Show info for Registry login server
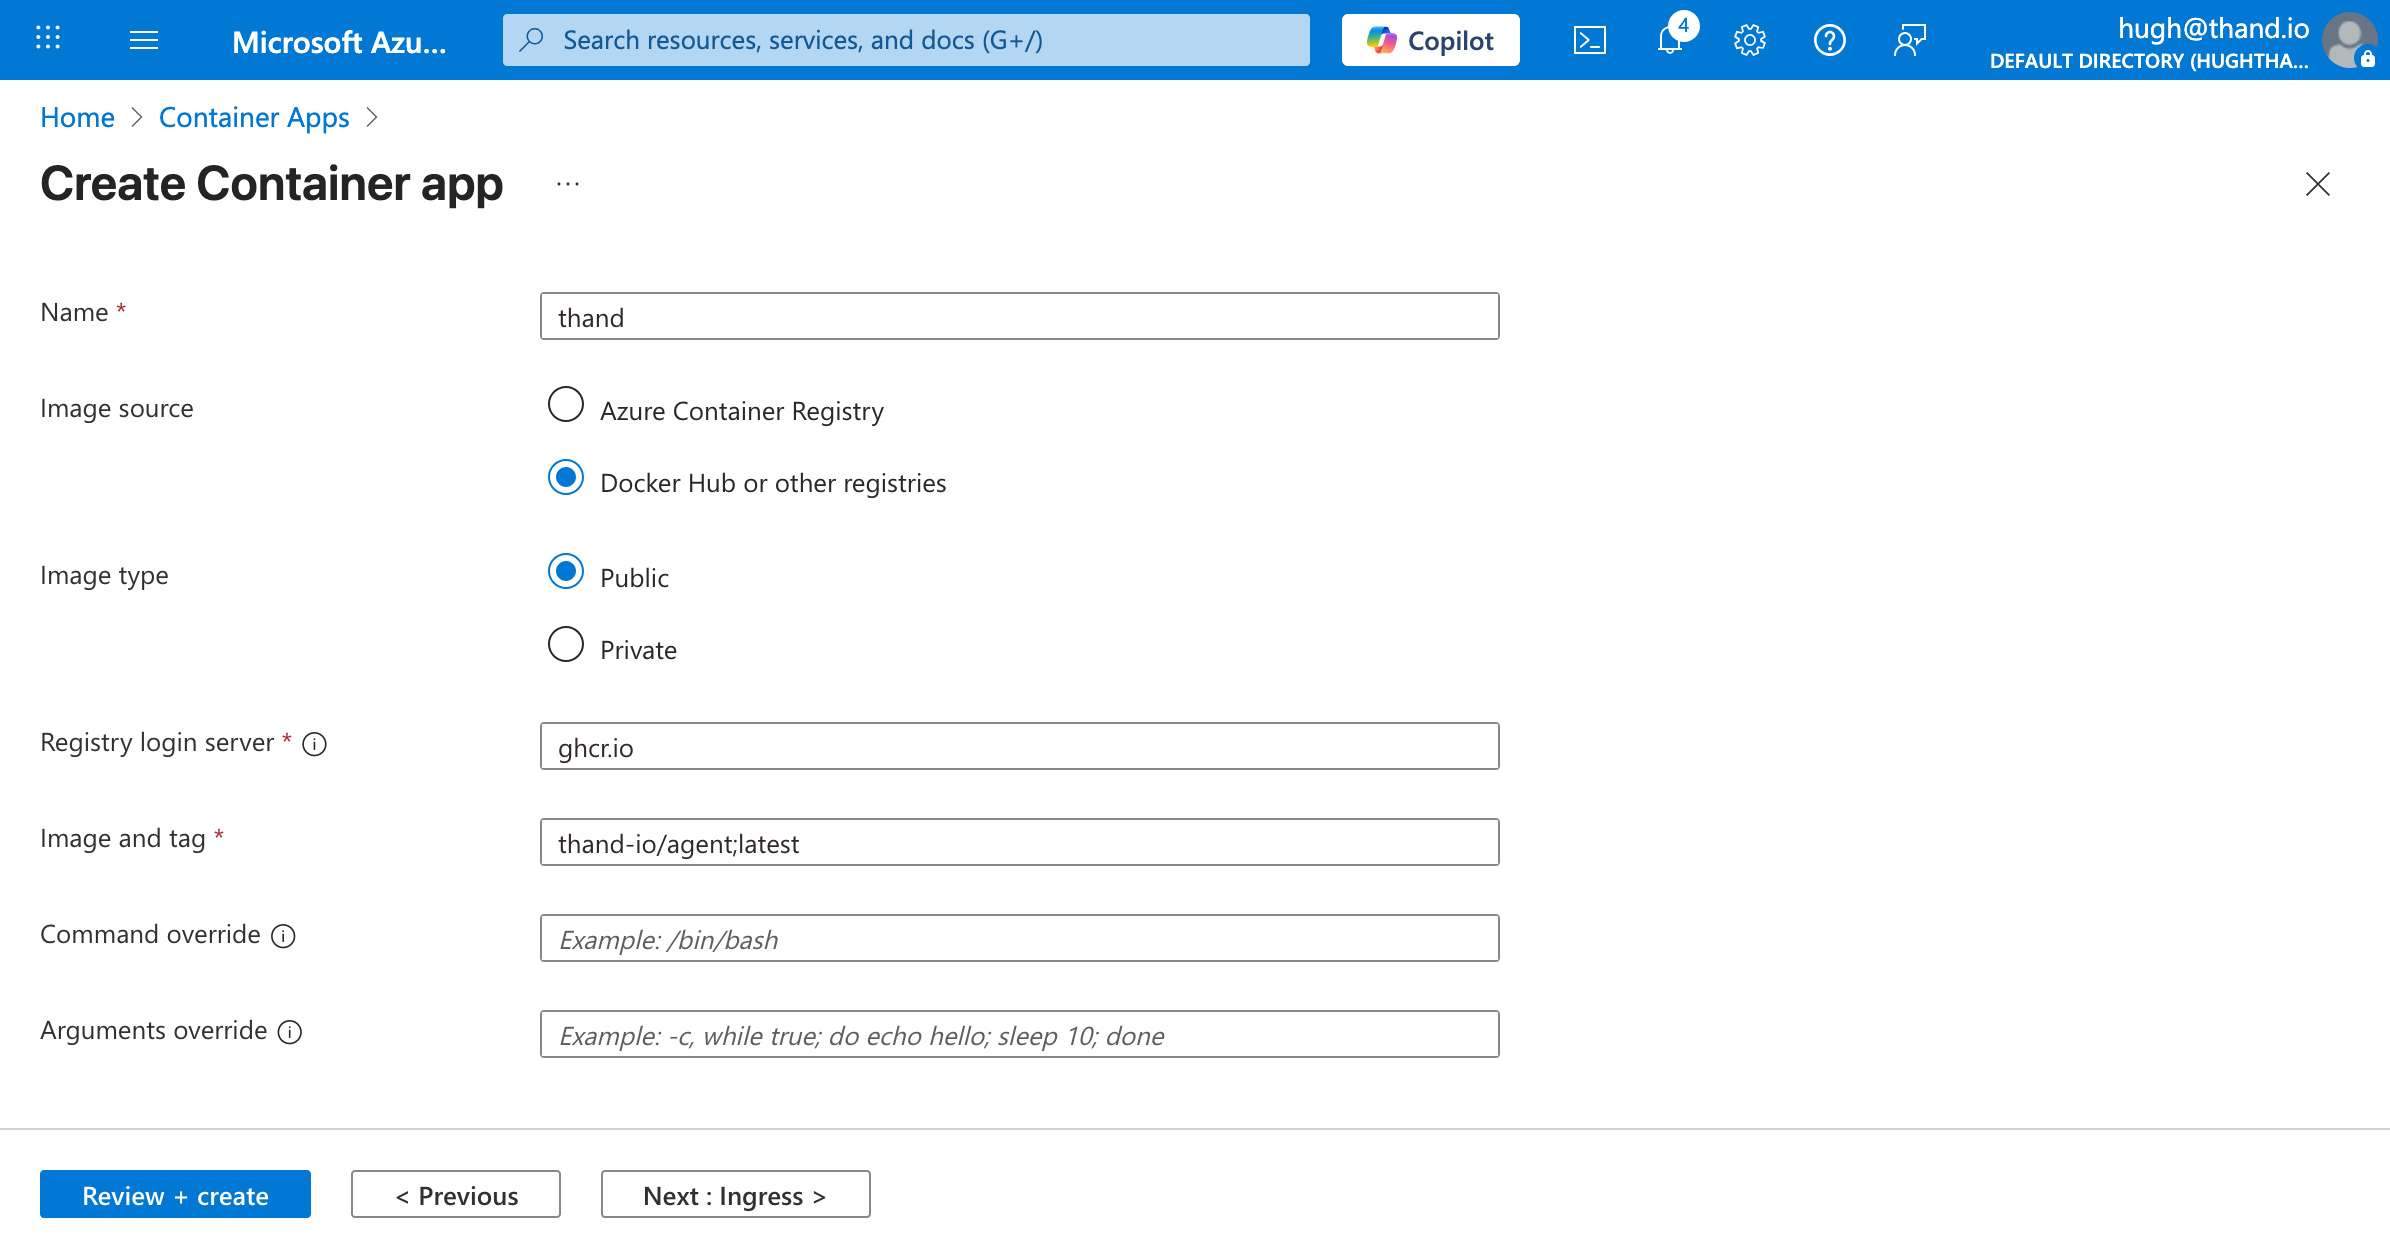2390x1258 pixels. tap(315, 744)
